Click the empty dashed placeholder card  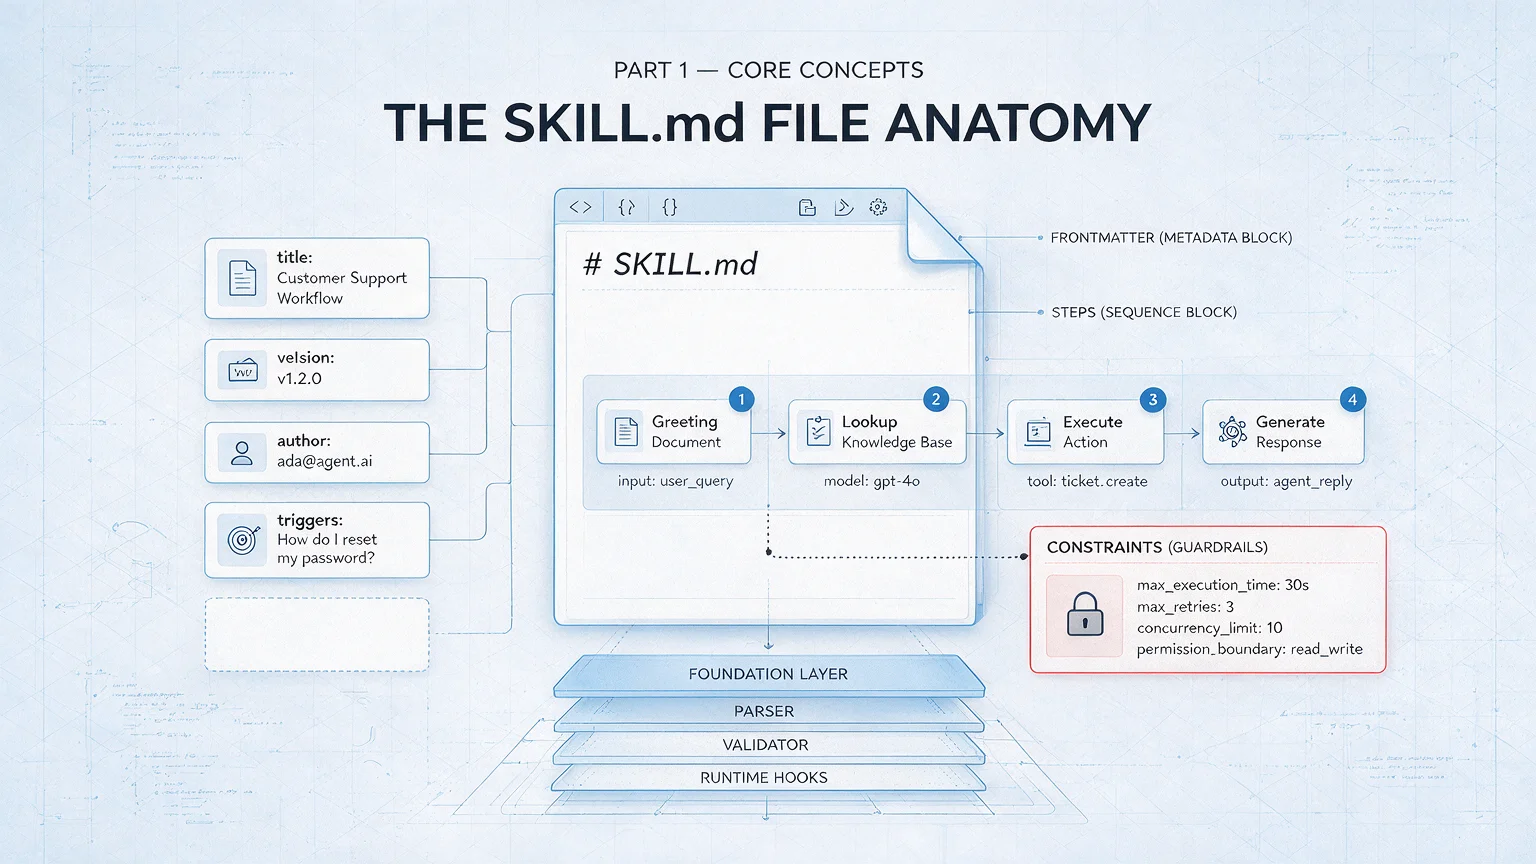click(317, 635)
